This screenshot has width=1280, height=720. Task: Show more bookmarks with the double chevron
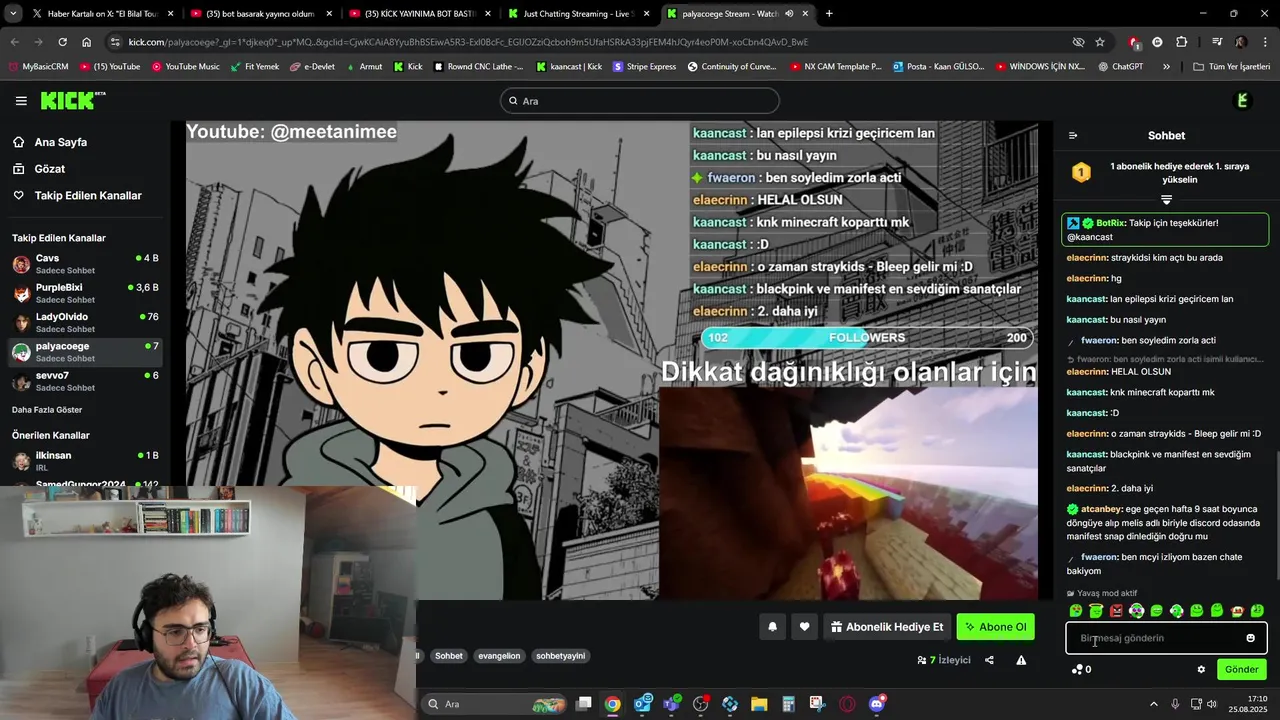click(1166, 67)
